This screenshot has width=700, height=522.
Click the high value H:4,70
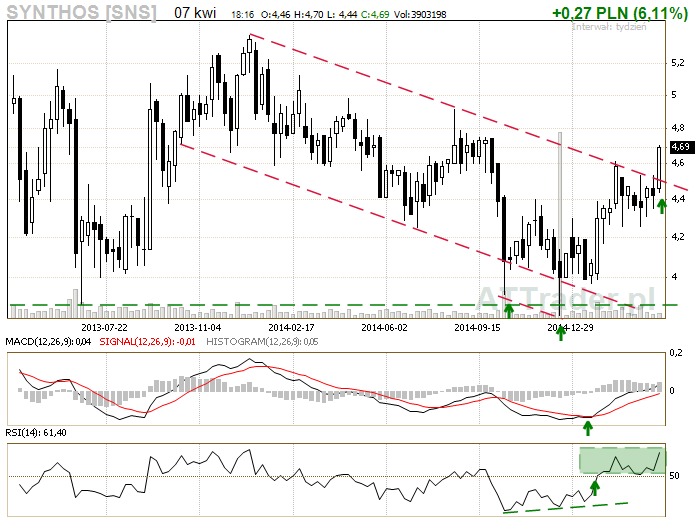[x=308, y=15]
